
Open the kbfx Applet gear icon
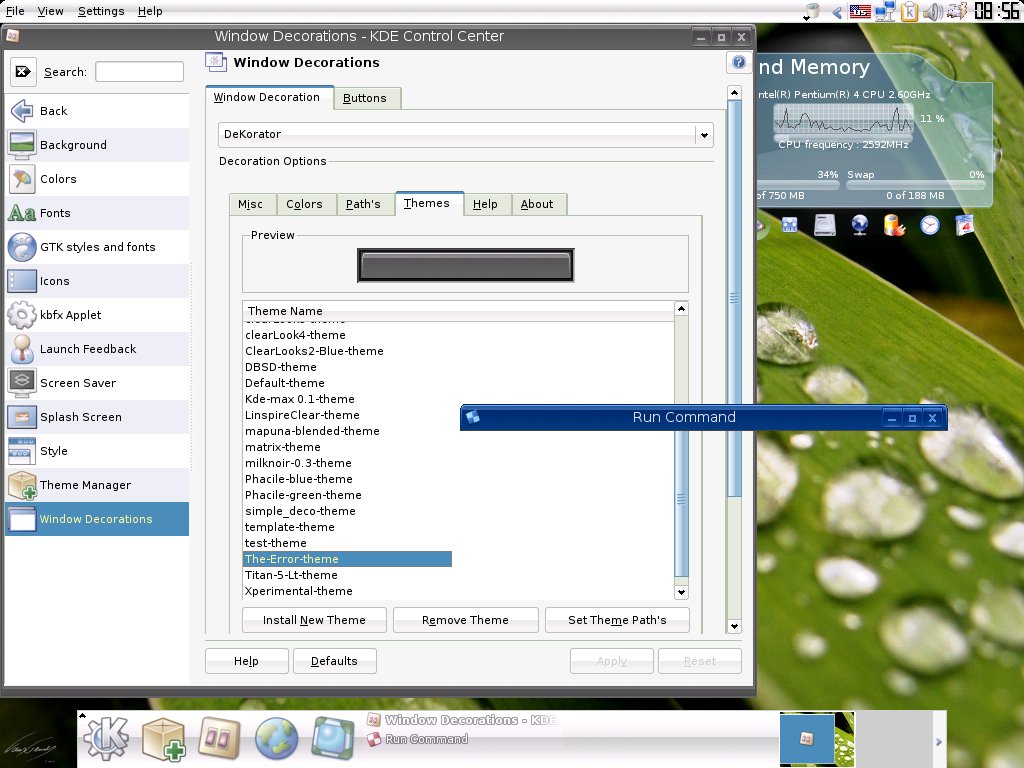(x=22, y=315)
